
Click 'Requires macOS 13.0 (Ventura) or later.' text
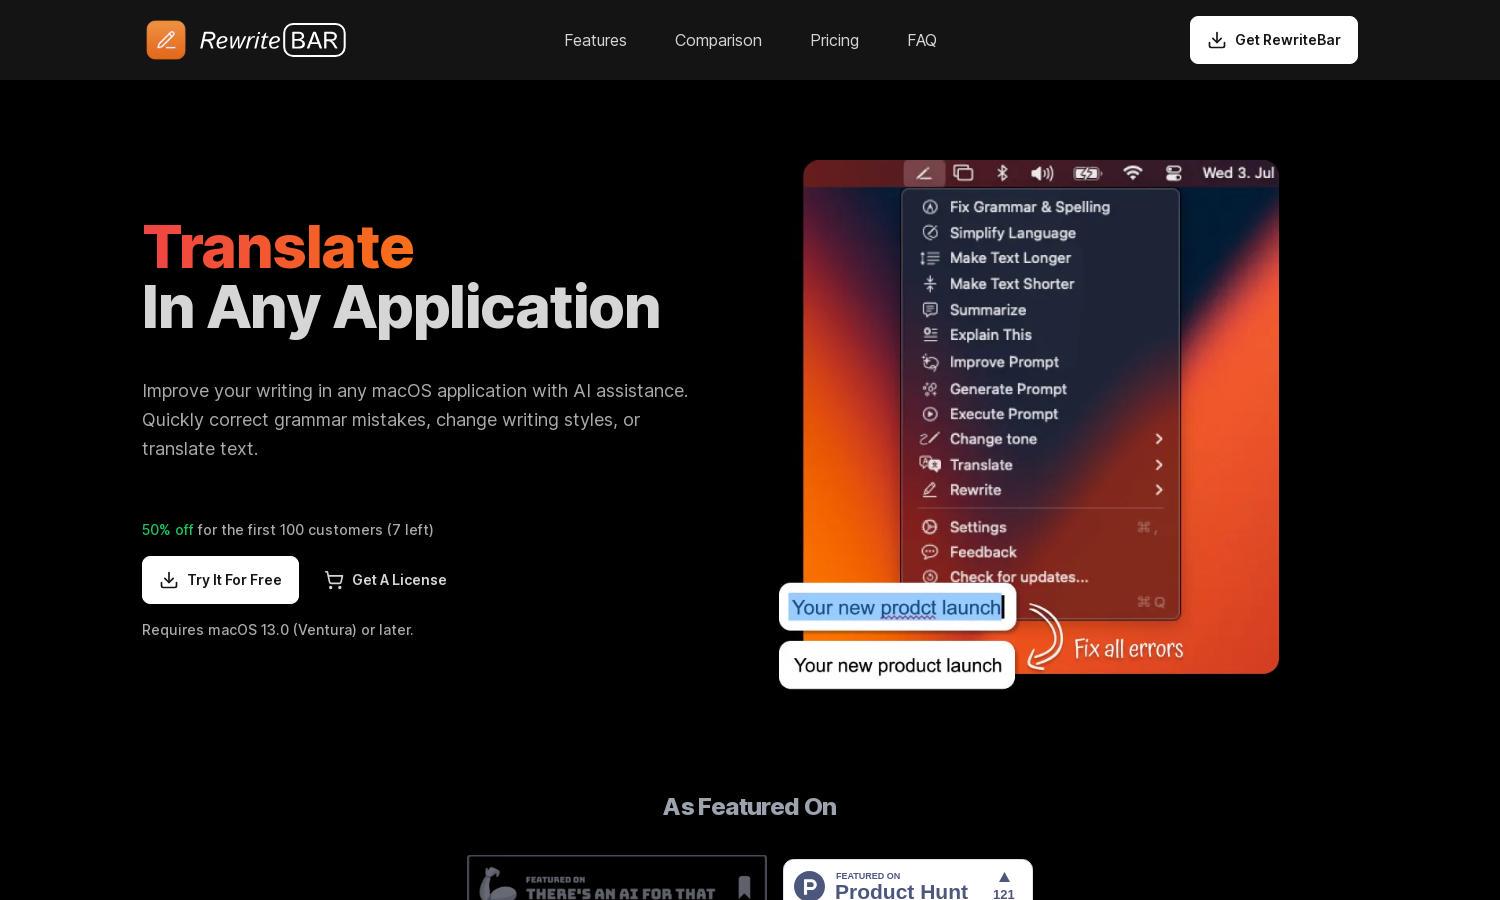point(278,630)
